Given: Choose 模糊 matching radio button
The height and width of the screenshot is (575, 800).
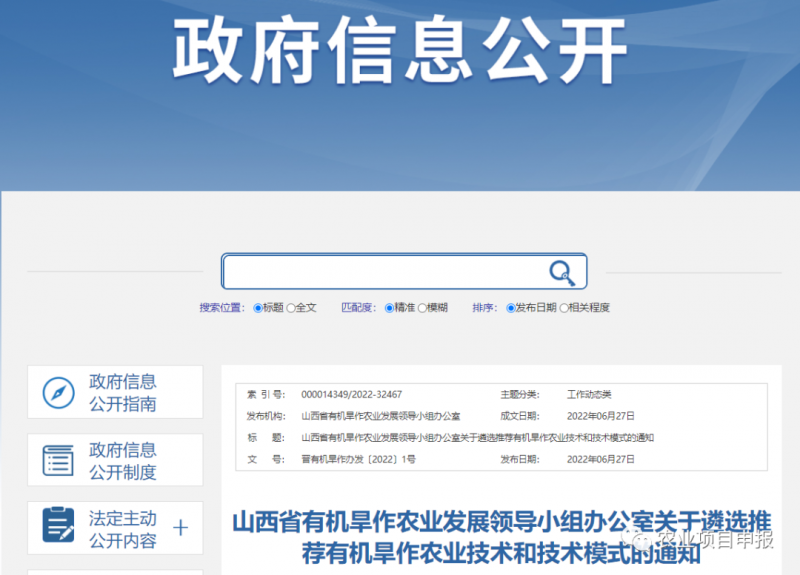Looking at the screenshot, I should (422, 308).
